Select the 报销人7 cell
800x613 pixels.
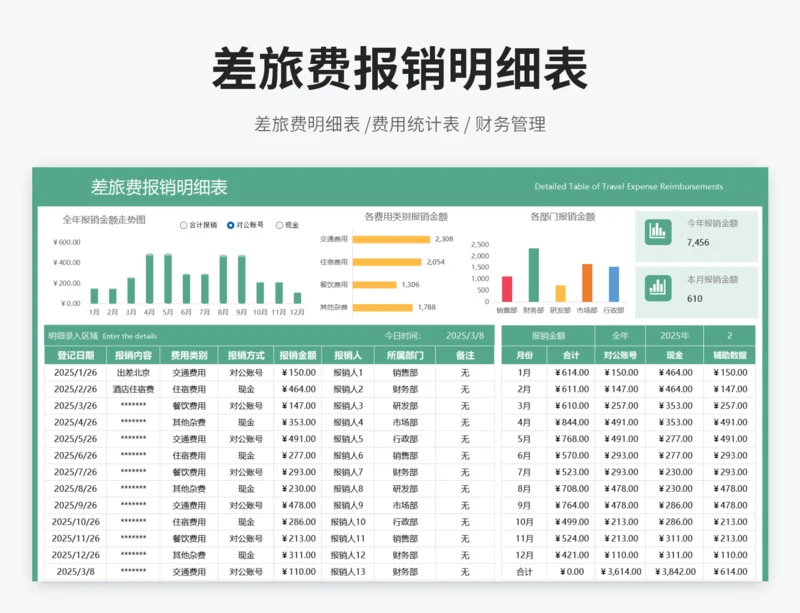(348, 472)
